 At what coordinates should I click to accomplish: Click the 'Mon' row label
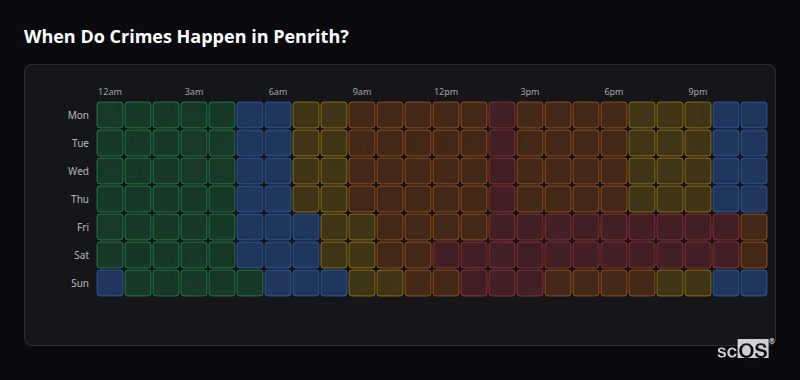pos(78,115)
